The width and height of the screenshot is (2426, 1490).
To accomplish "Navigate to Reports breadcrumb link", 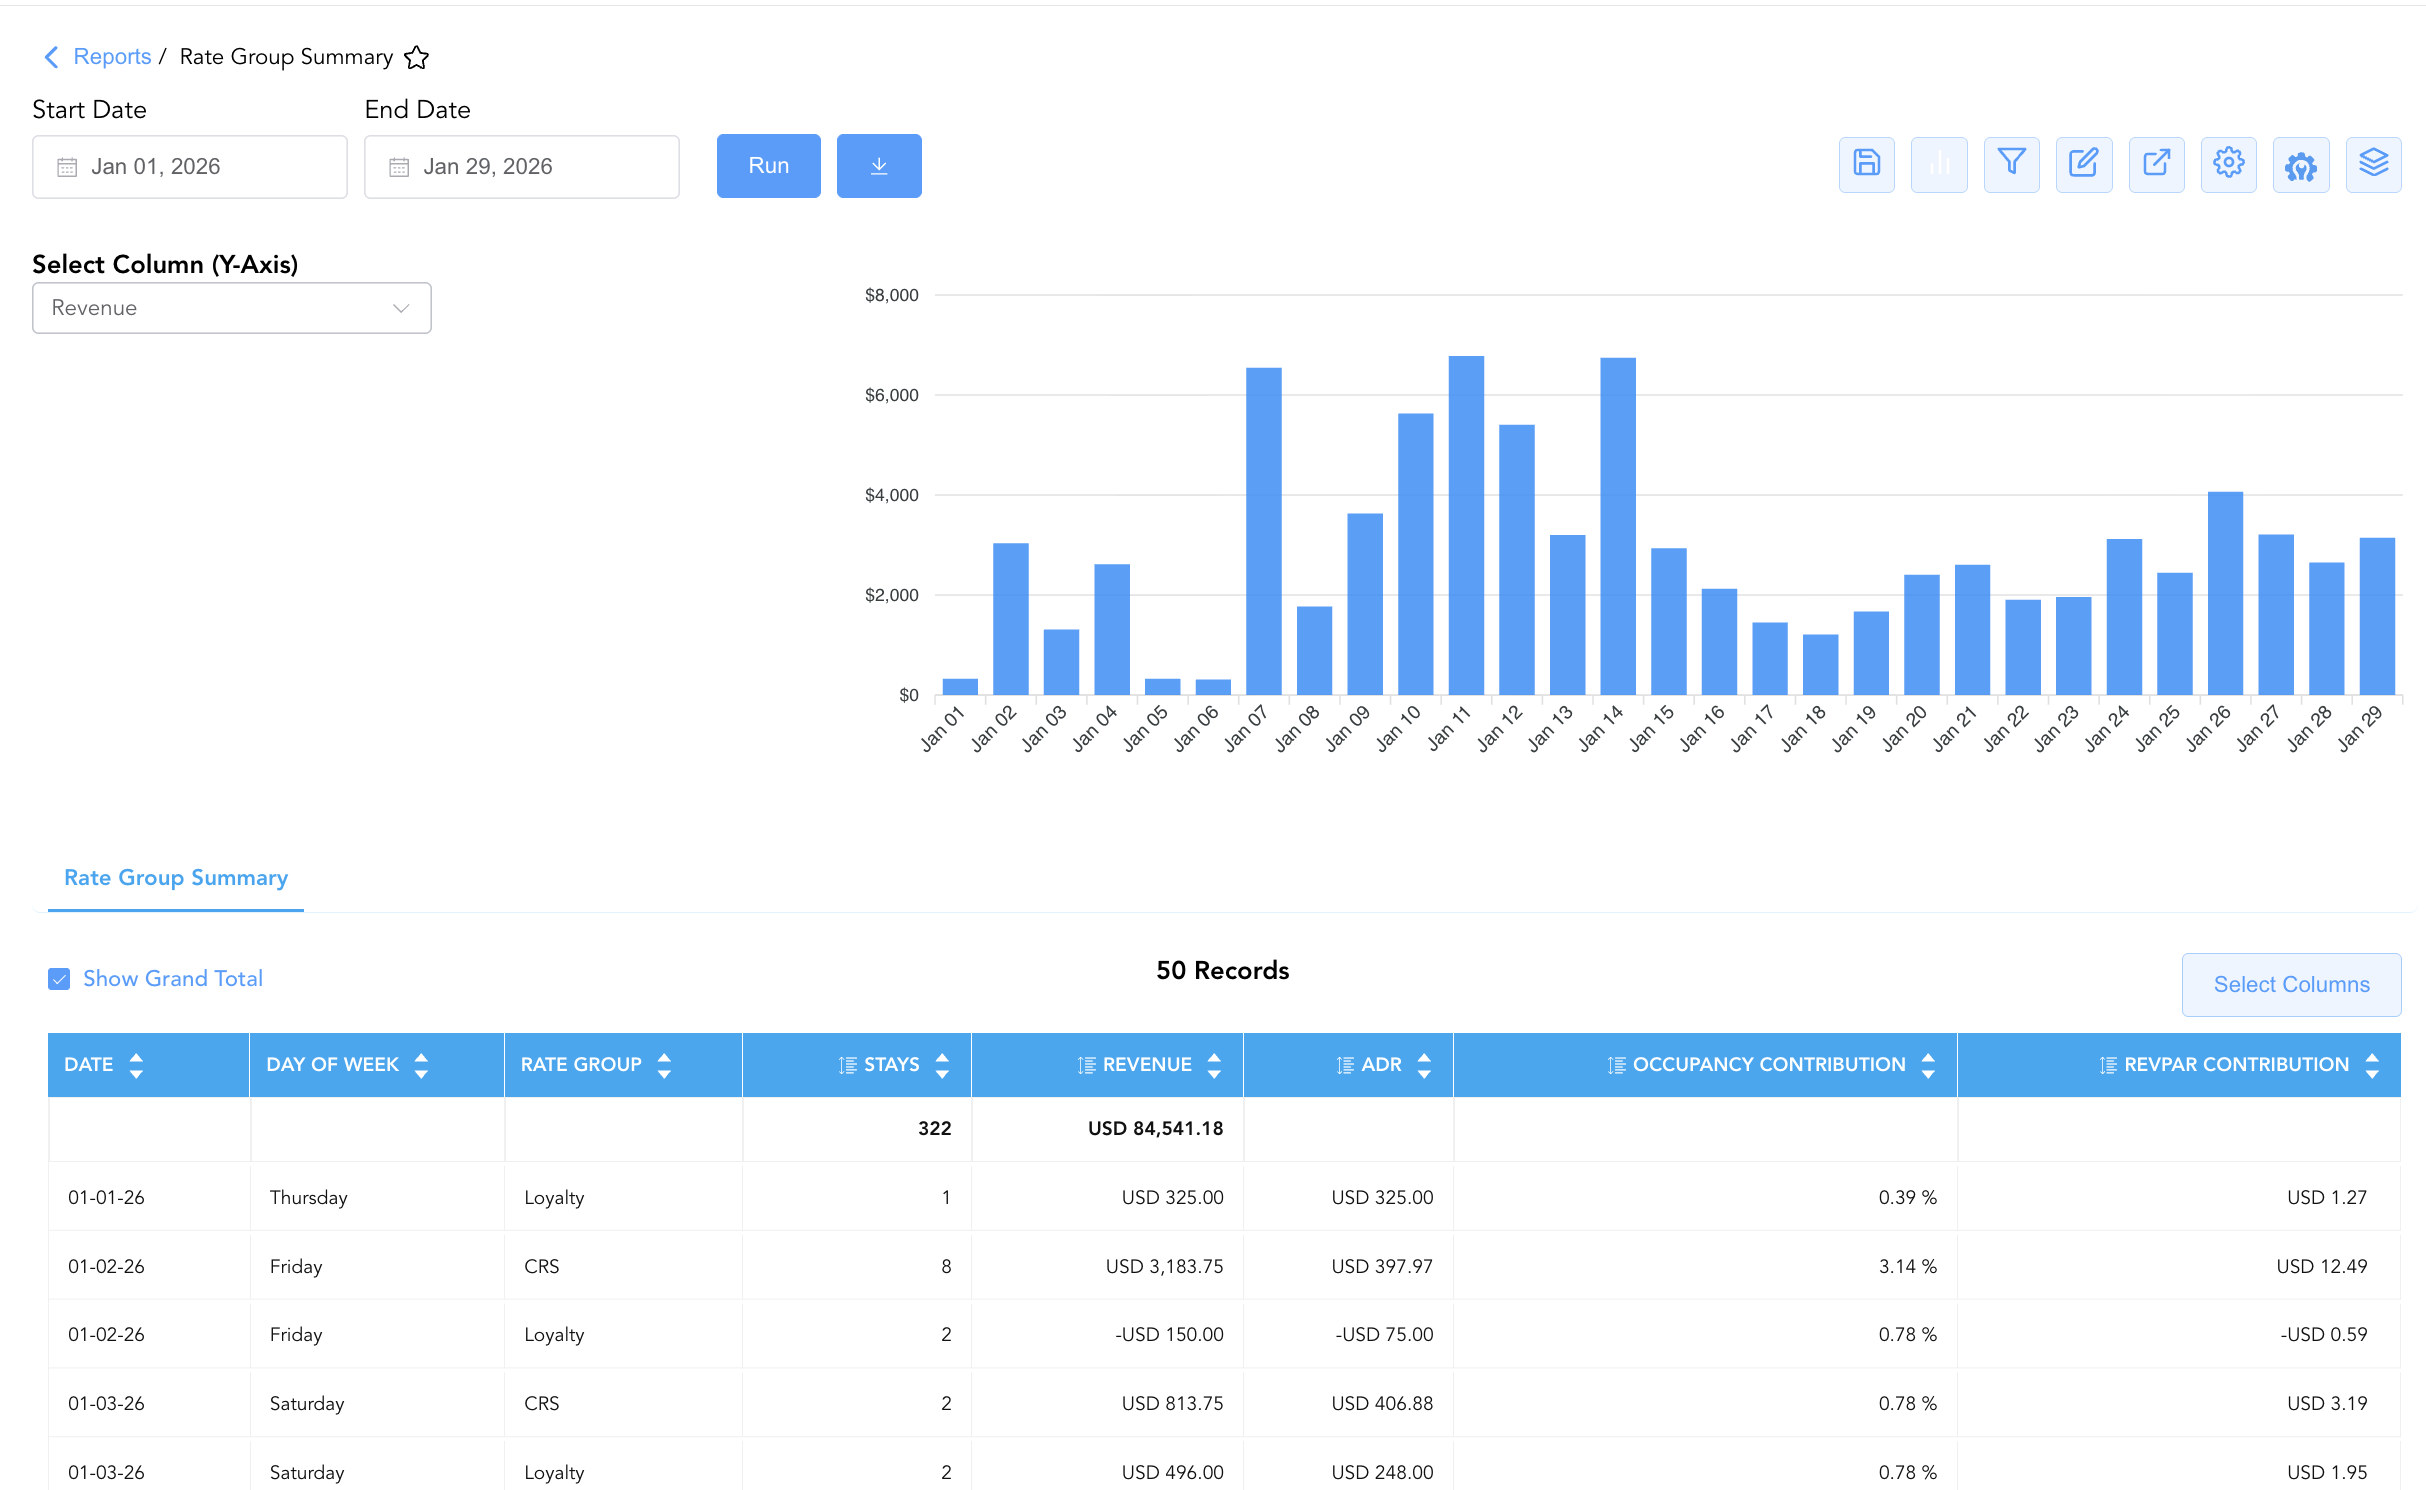I will click(x=112, y=57).
